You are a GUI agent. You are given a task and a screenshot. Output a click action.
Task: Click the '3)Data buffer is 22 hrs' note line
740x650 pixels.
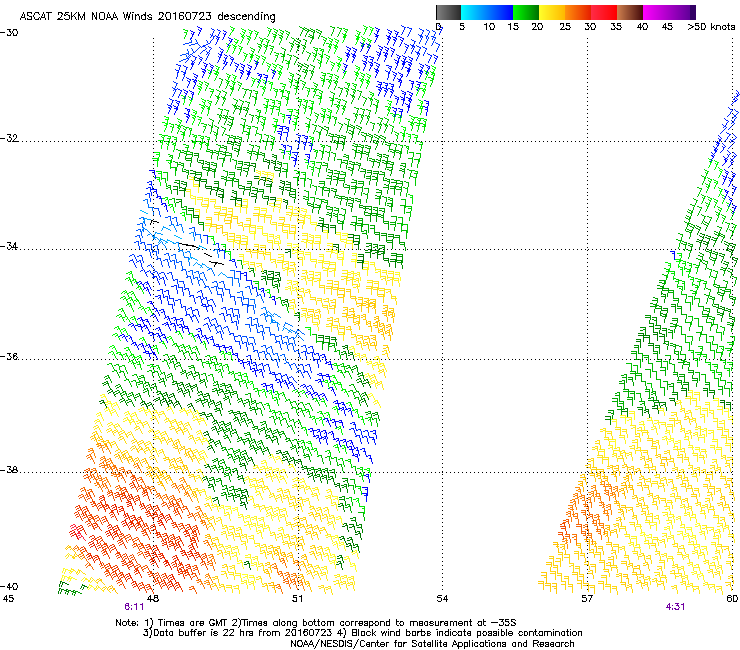tap(362, 633)
